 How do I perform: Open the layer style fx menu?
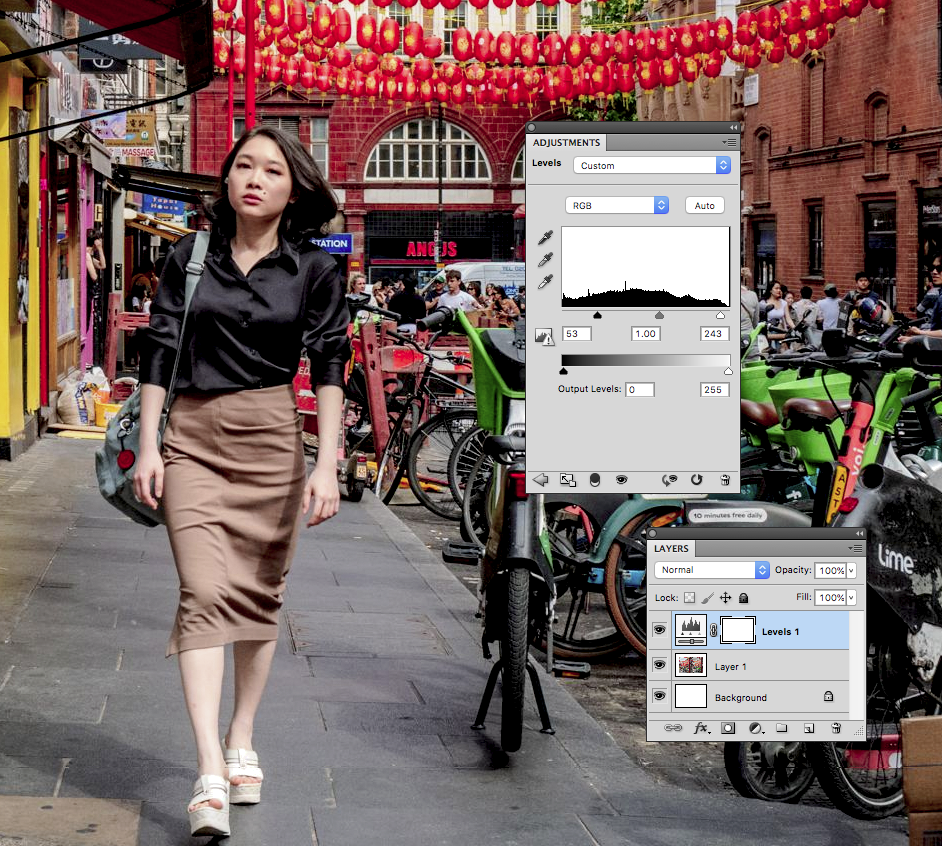701,728
